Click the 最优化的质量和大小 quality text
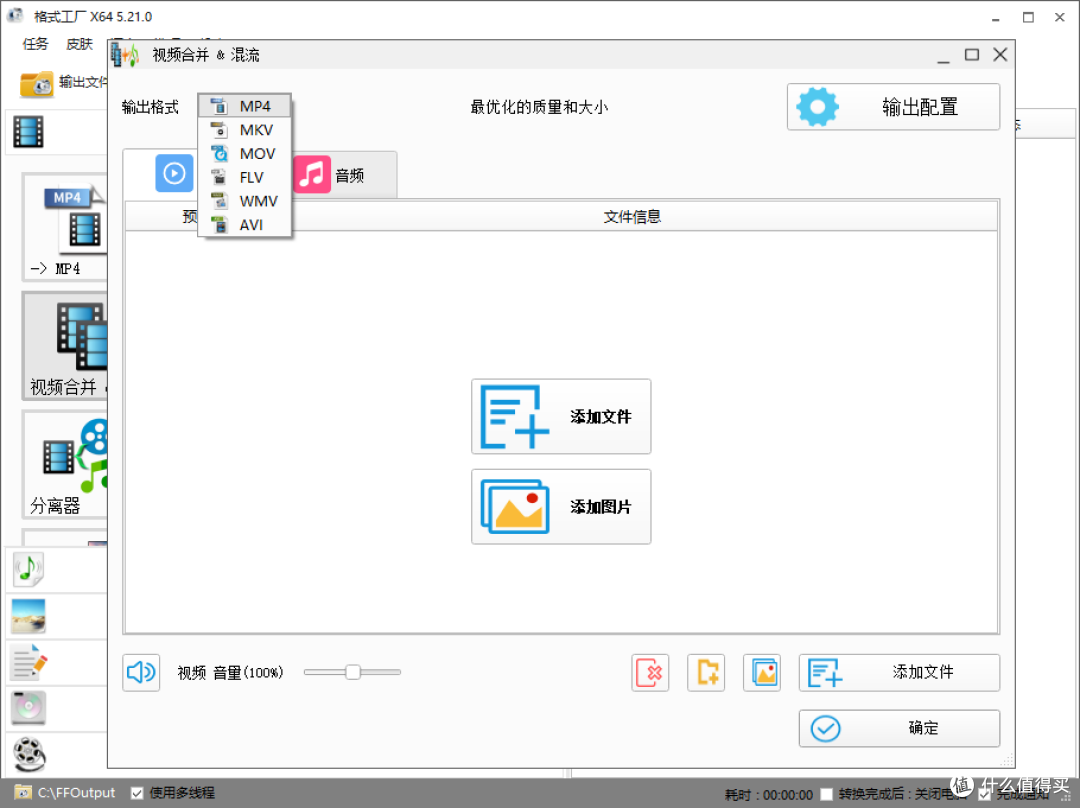Viewport: 1080px width, 808px height. [539, 107]
